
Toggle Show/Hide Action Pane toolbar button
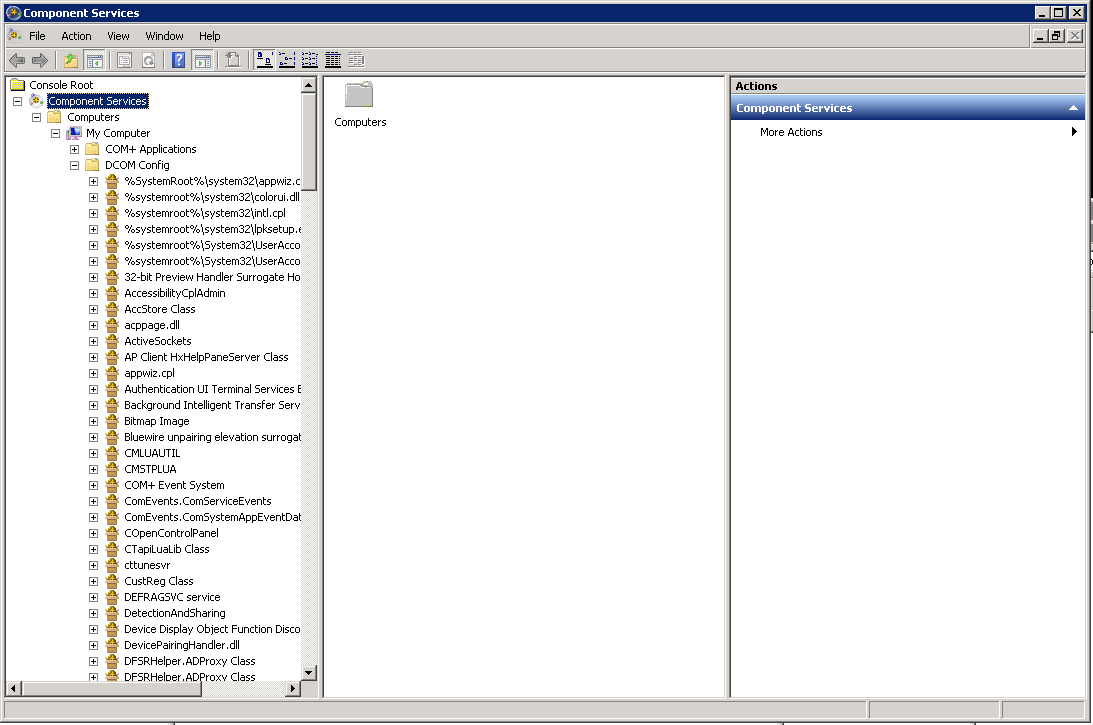pos(202,60)
